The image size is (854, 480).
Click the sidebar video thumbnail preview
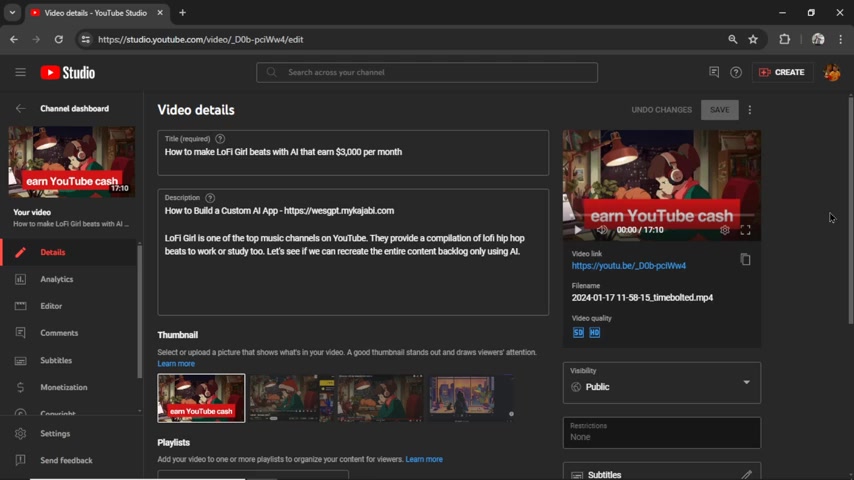coord(71,162)
